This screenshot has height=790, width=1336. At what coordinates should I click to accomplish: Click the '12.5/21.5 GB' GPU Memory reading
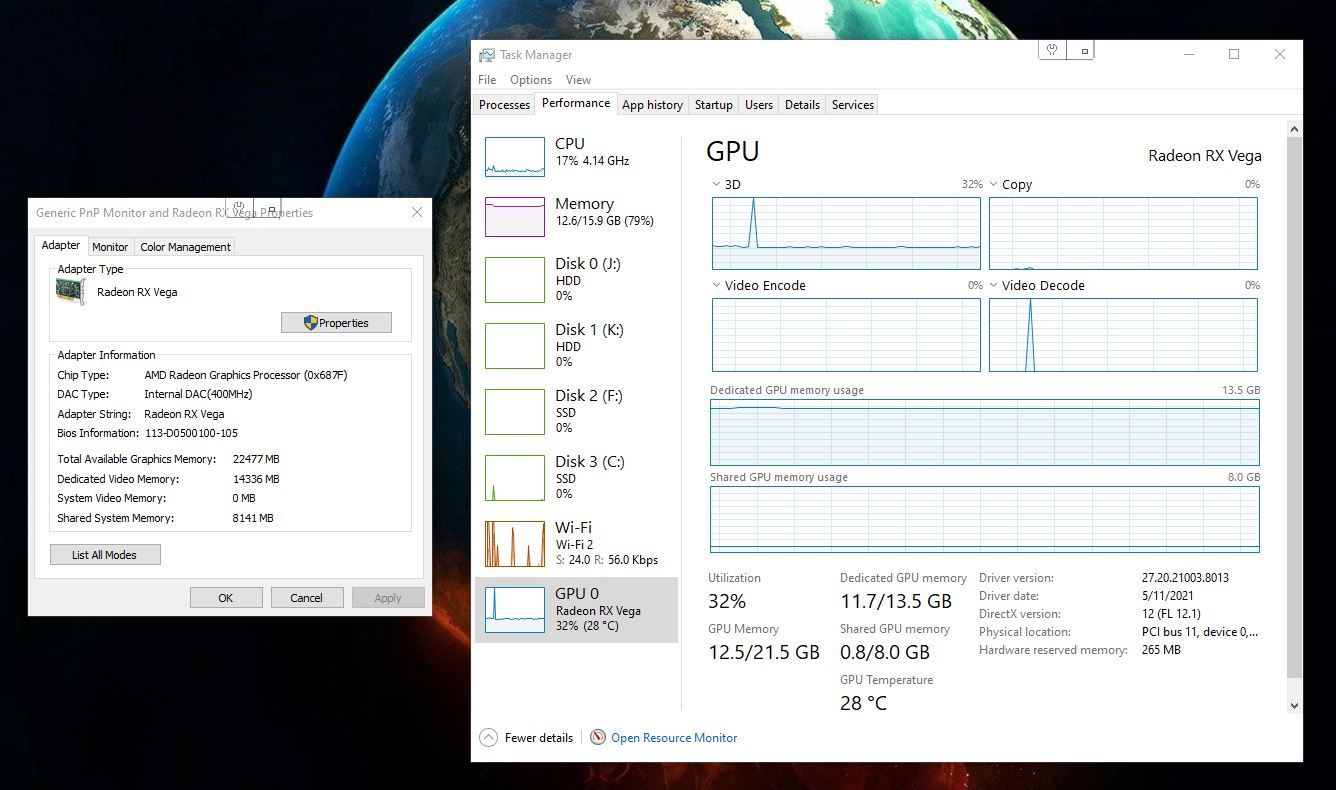click(x=764, y=652)
